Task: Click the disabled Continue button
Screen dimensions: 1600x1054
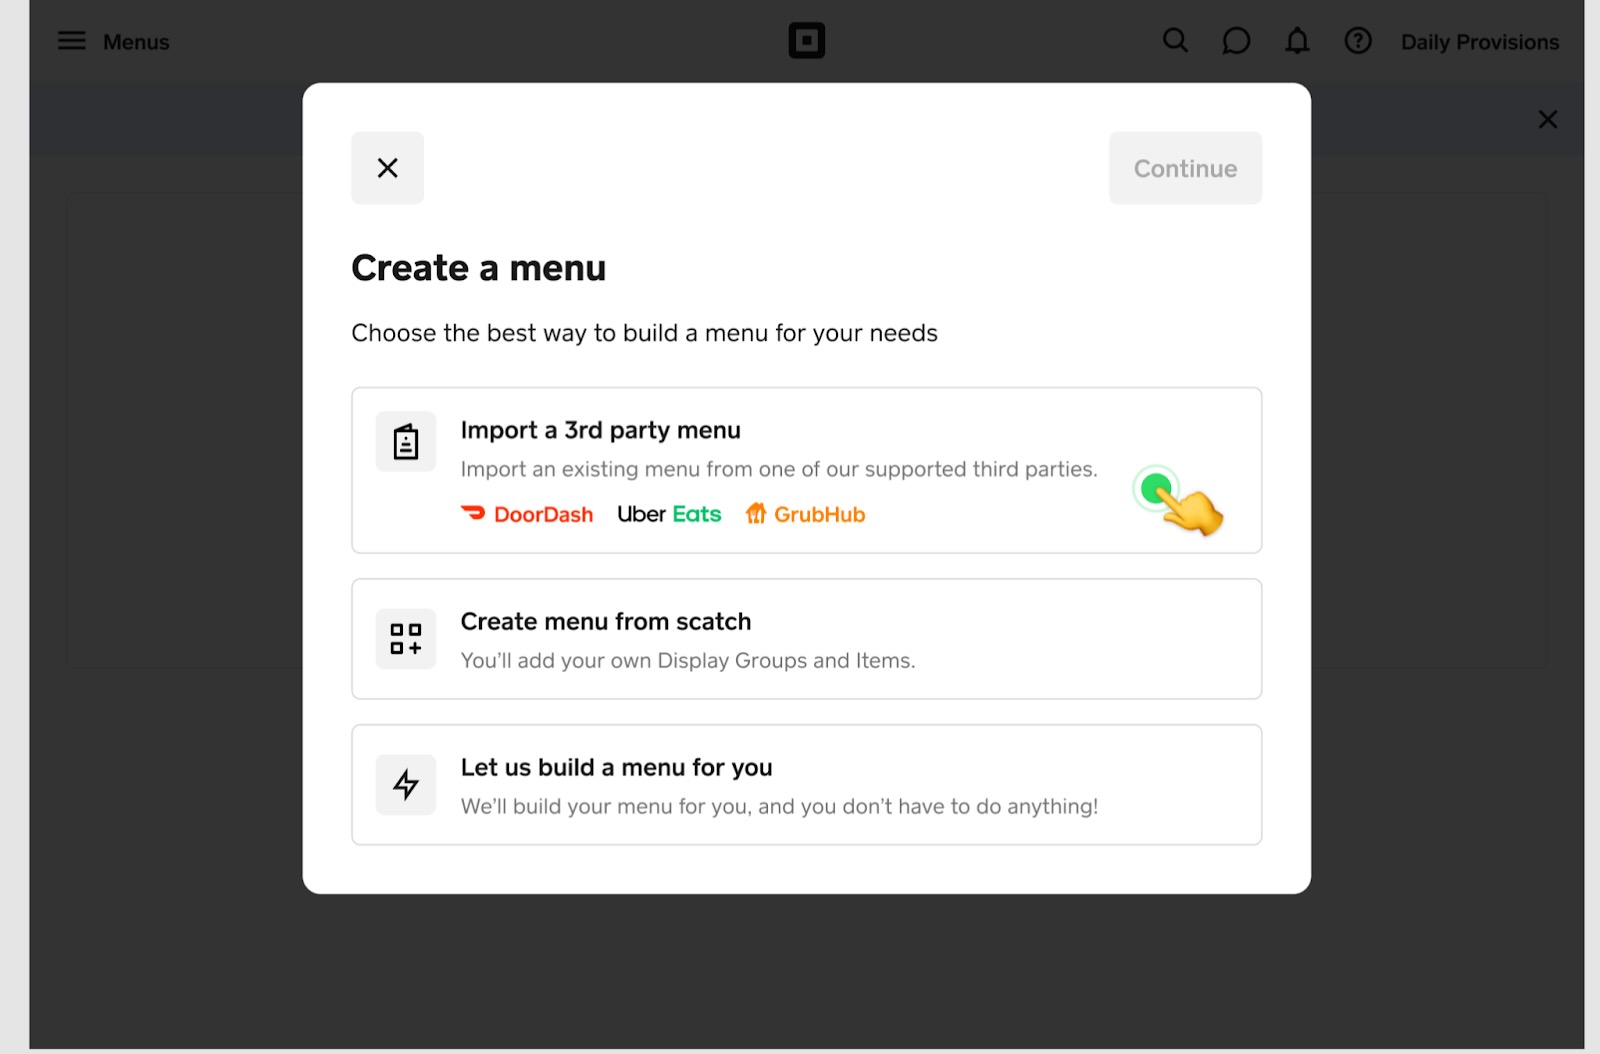Action: coord(1185,168)
